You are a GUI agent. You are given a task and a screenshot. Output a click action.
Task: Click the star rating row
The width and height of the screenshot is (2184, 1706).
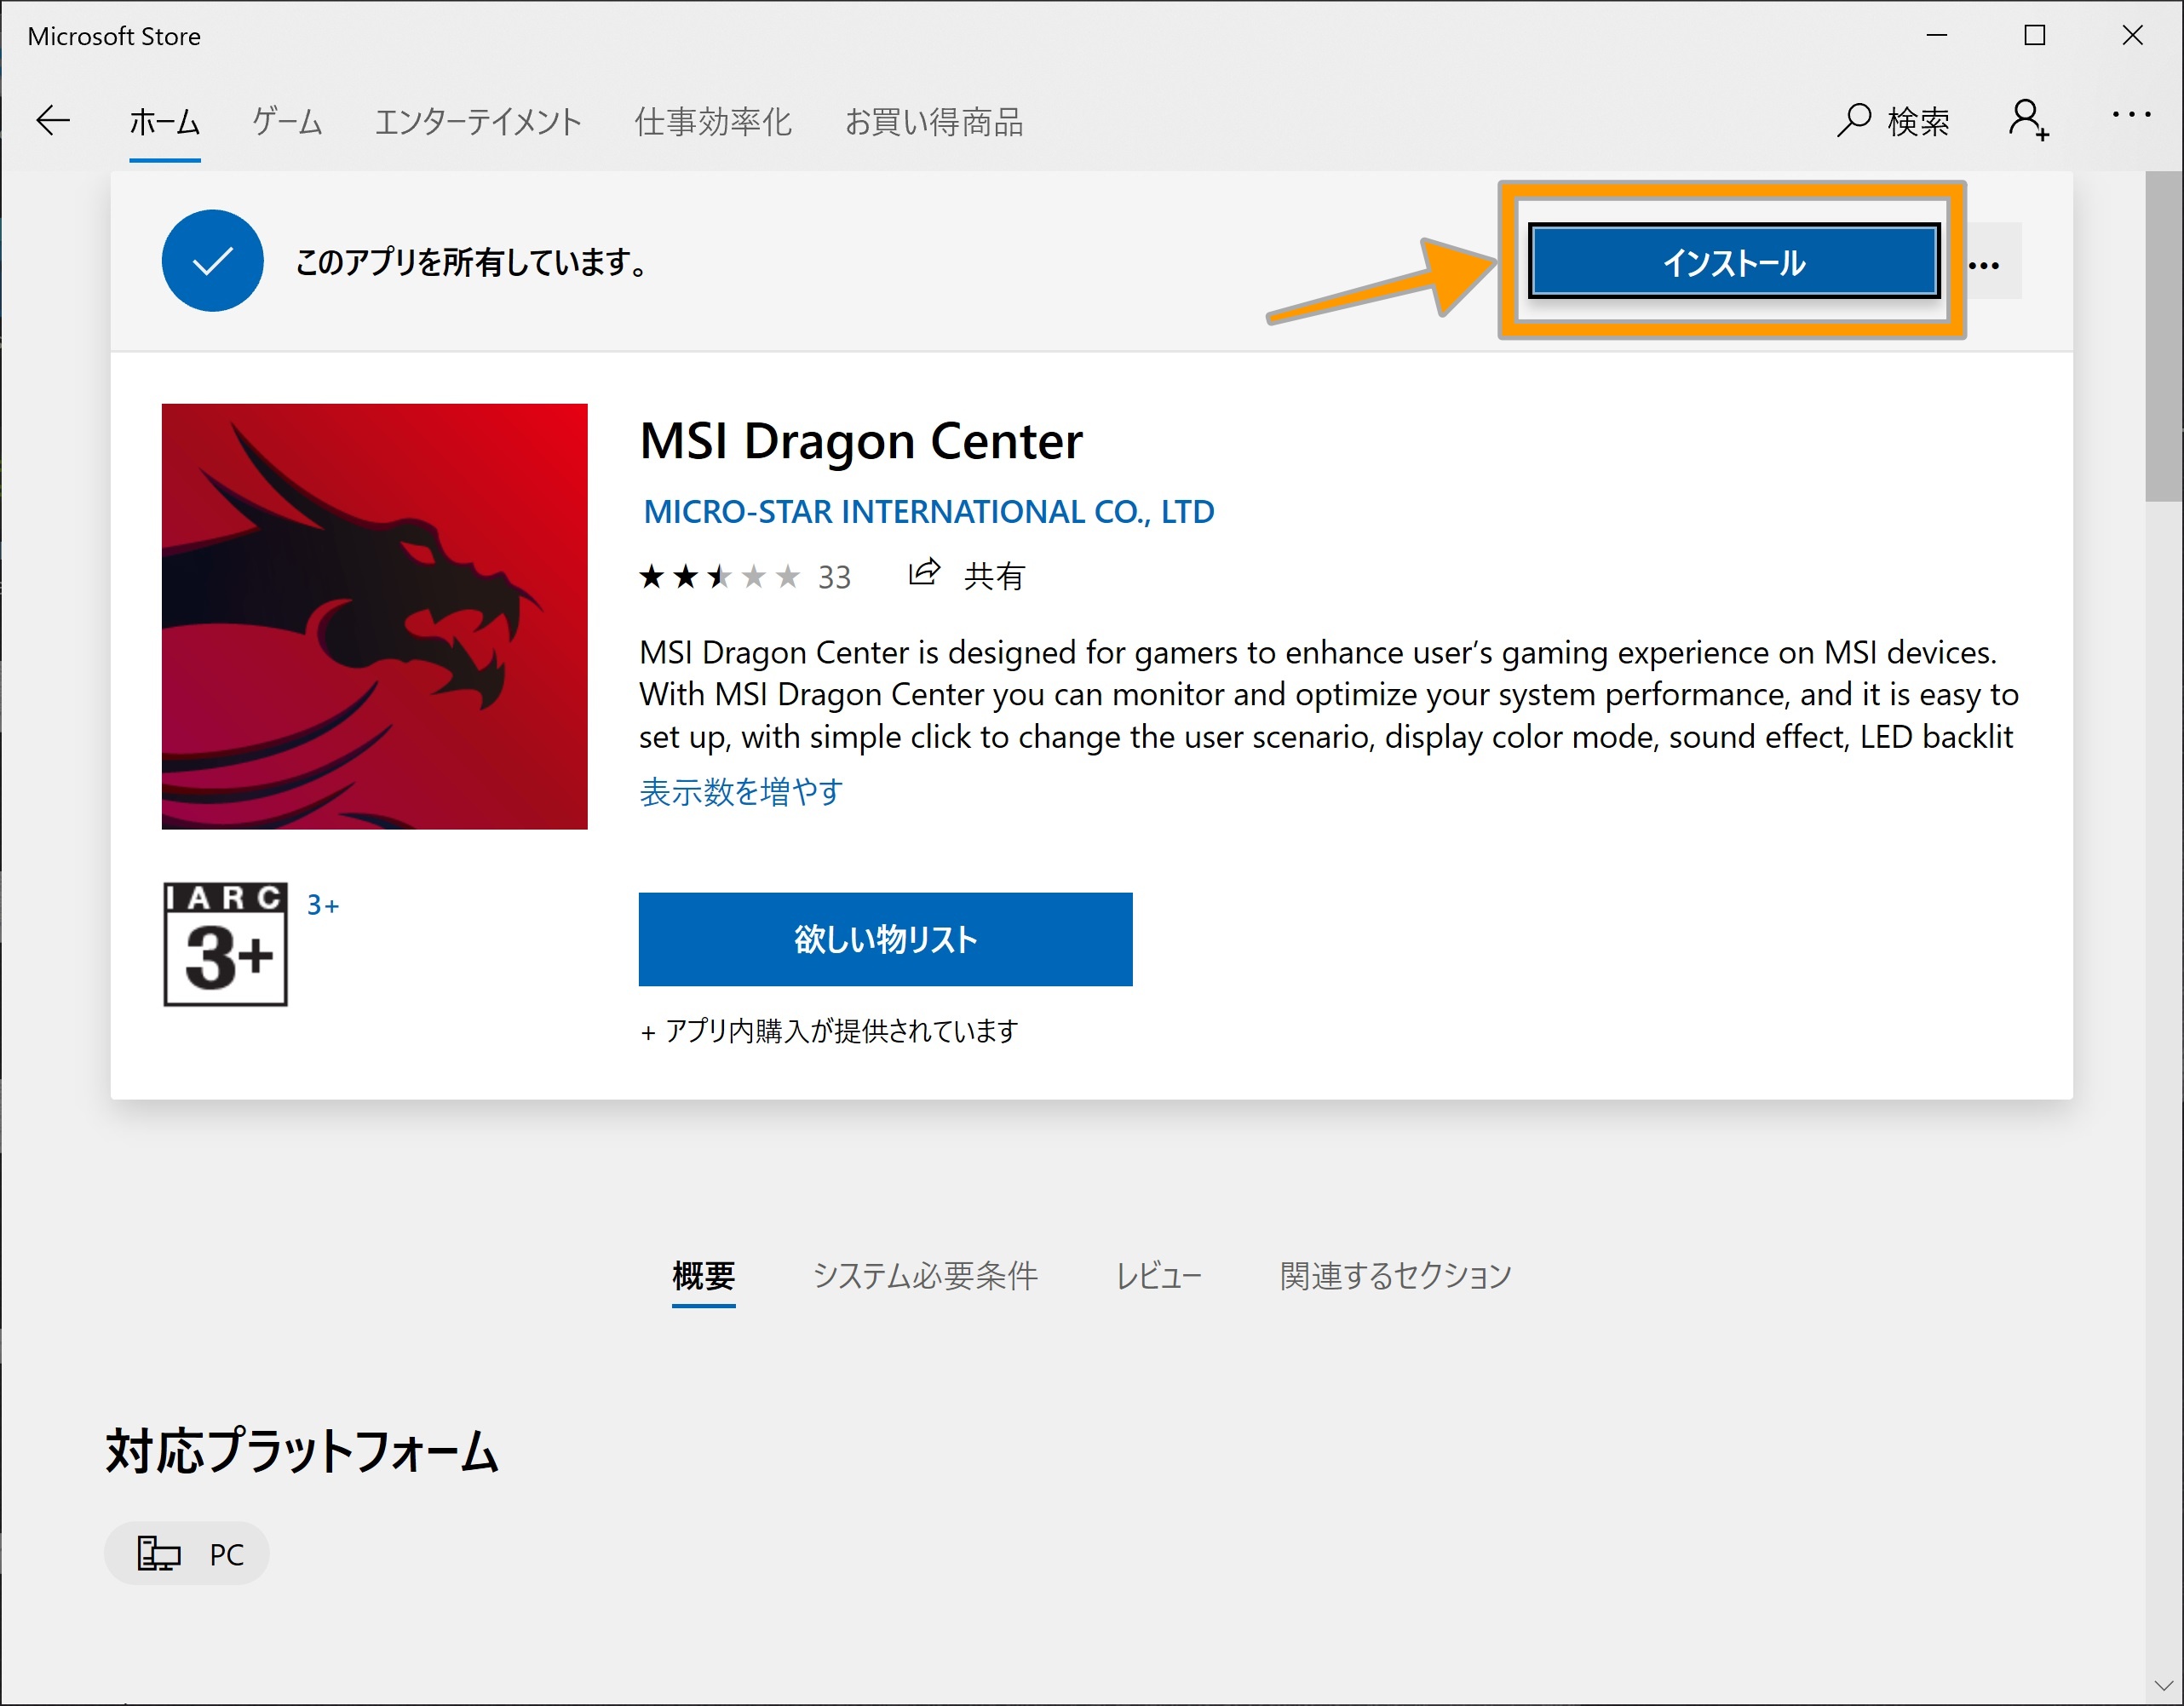719,577
